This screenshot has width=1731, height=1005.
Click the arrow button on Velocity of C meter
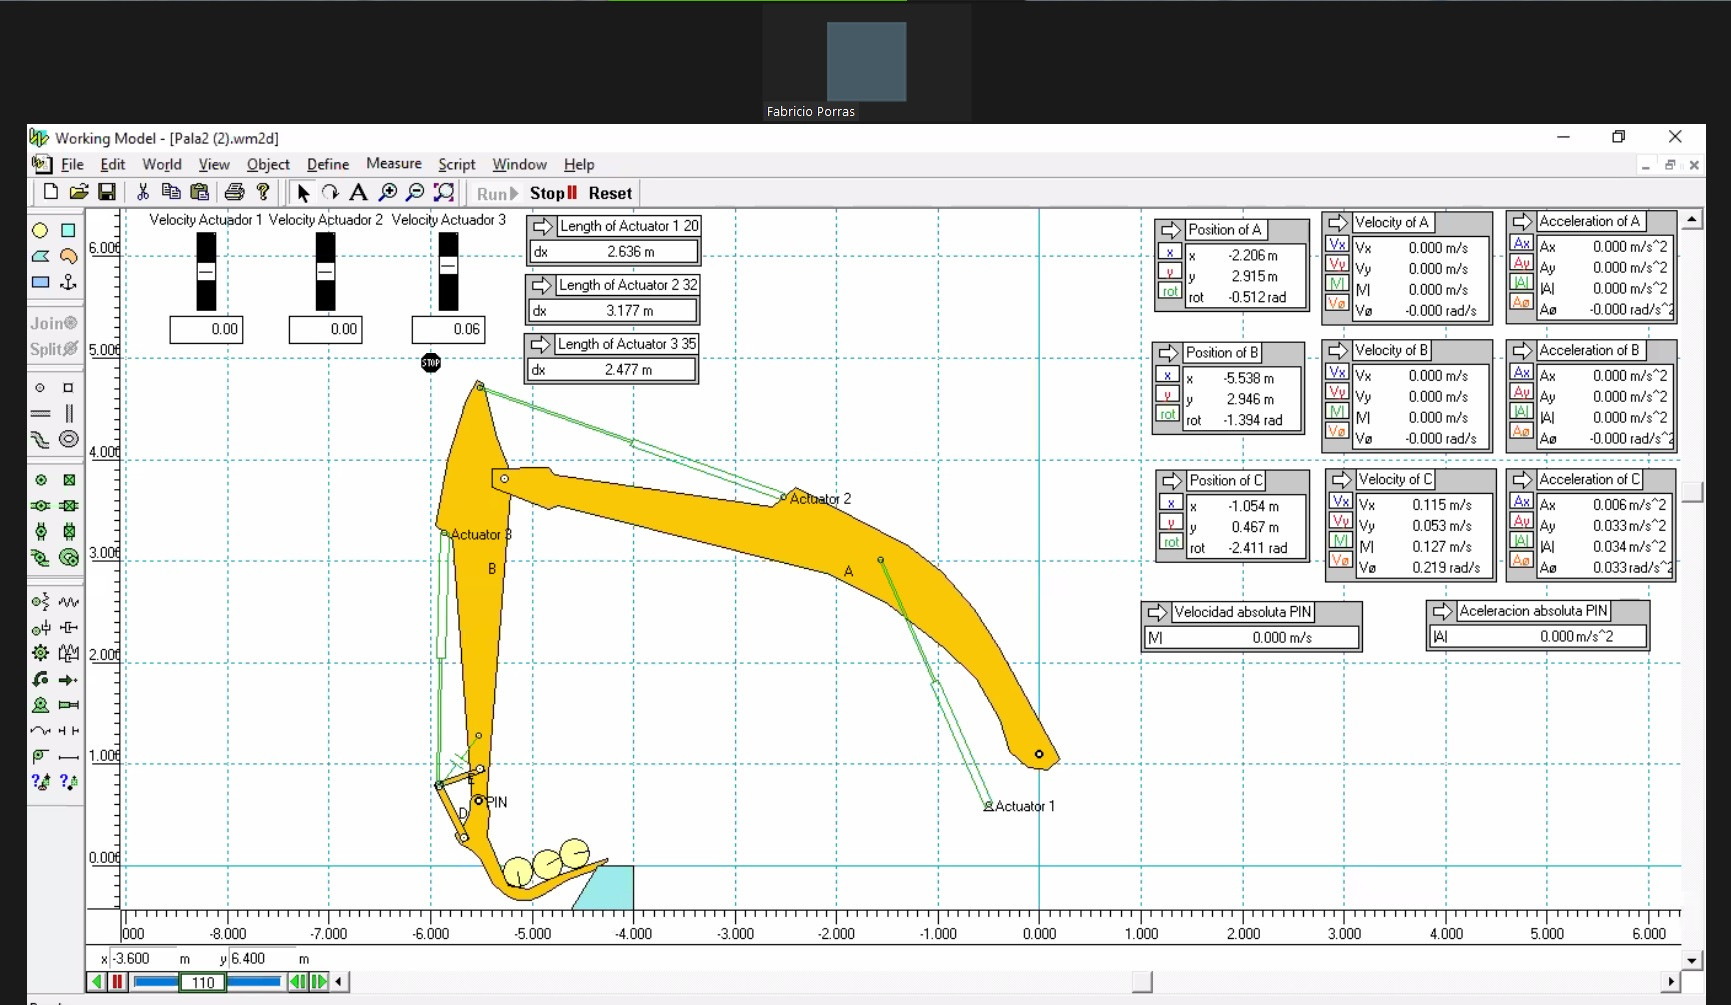click(1341, 480)
